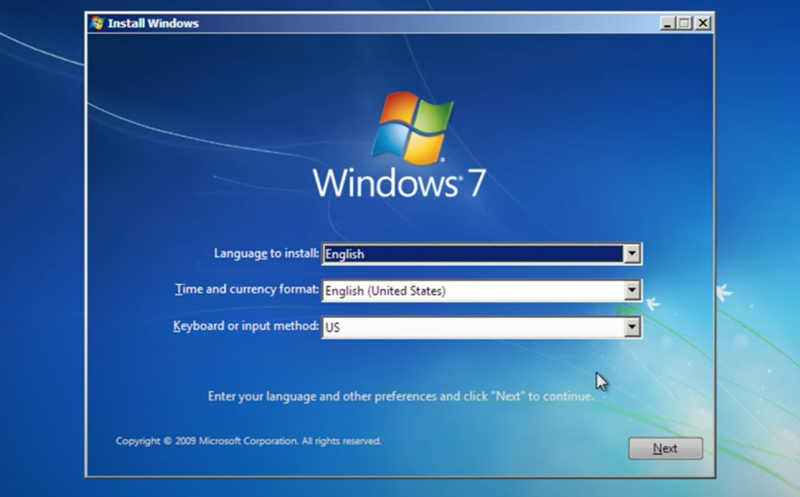The height and width of the screenshot is (497, 800).
Task: Minimize the Install Windows window
Action: [x=667, y=23]
